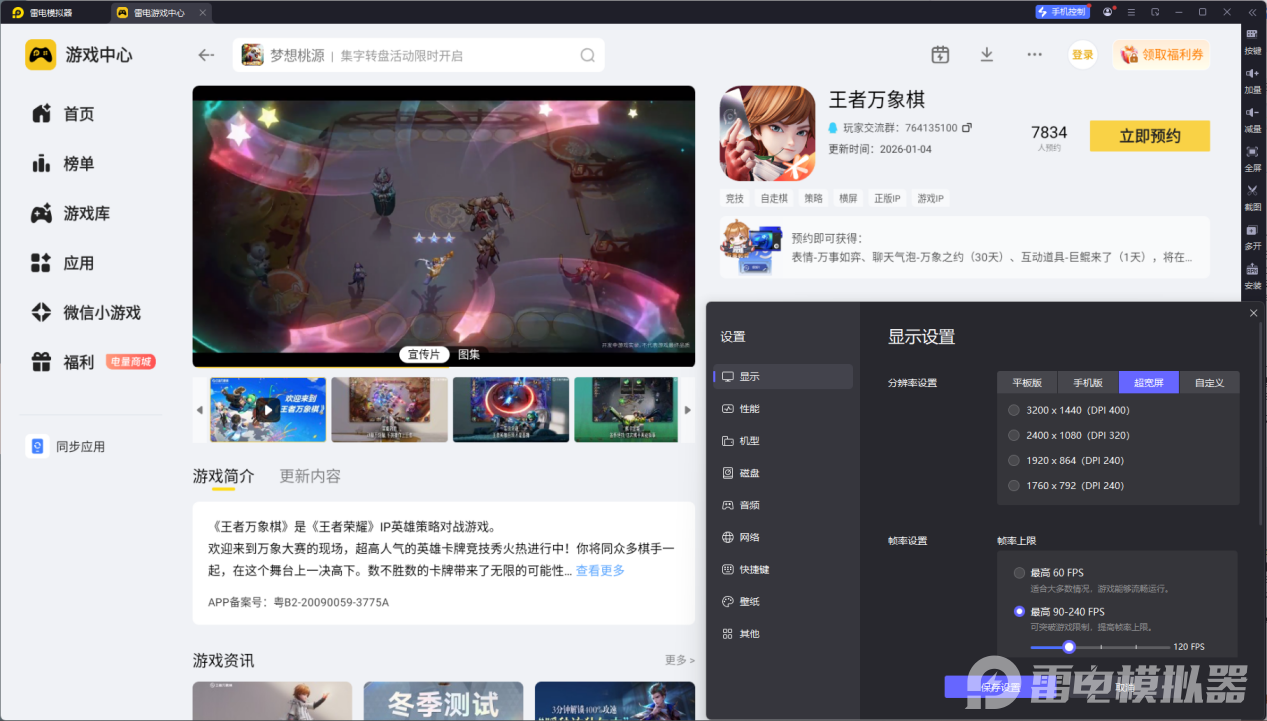Select the 3200 x 1440 resolution option

(x=1069, y=410)
